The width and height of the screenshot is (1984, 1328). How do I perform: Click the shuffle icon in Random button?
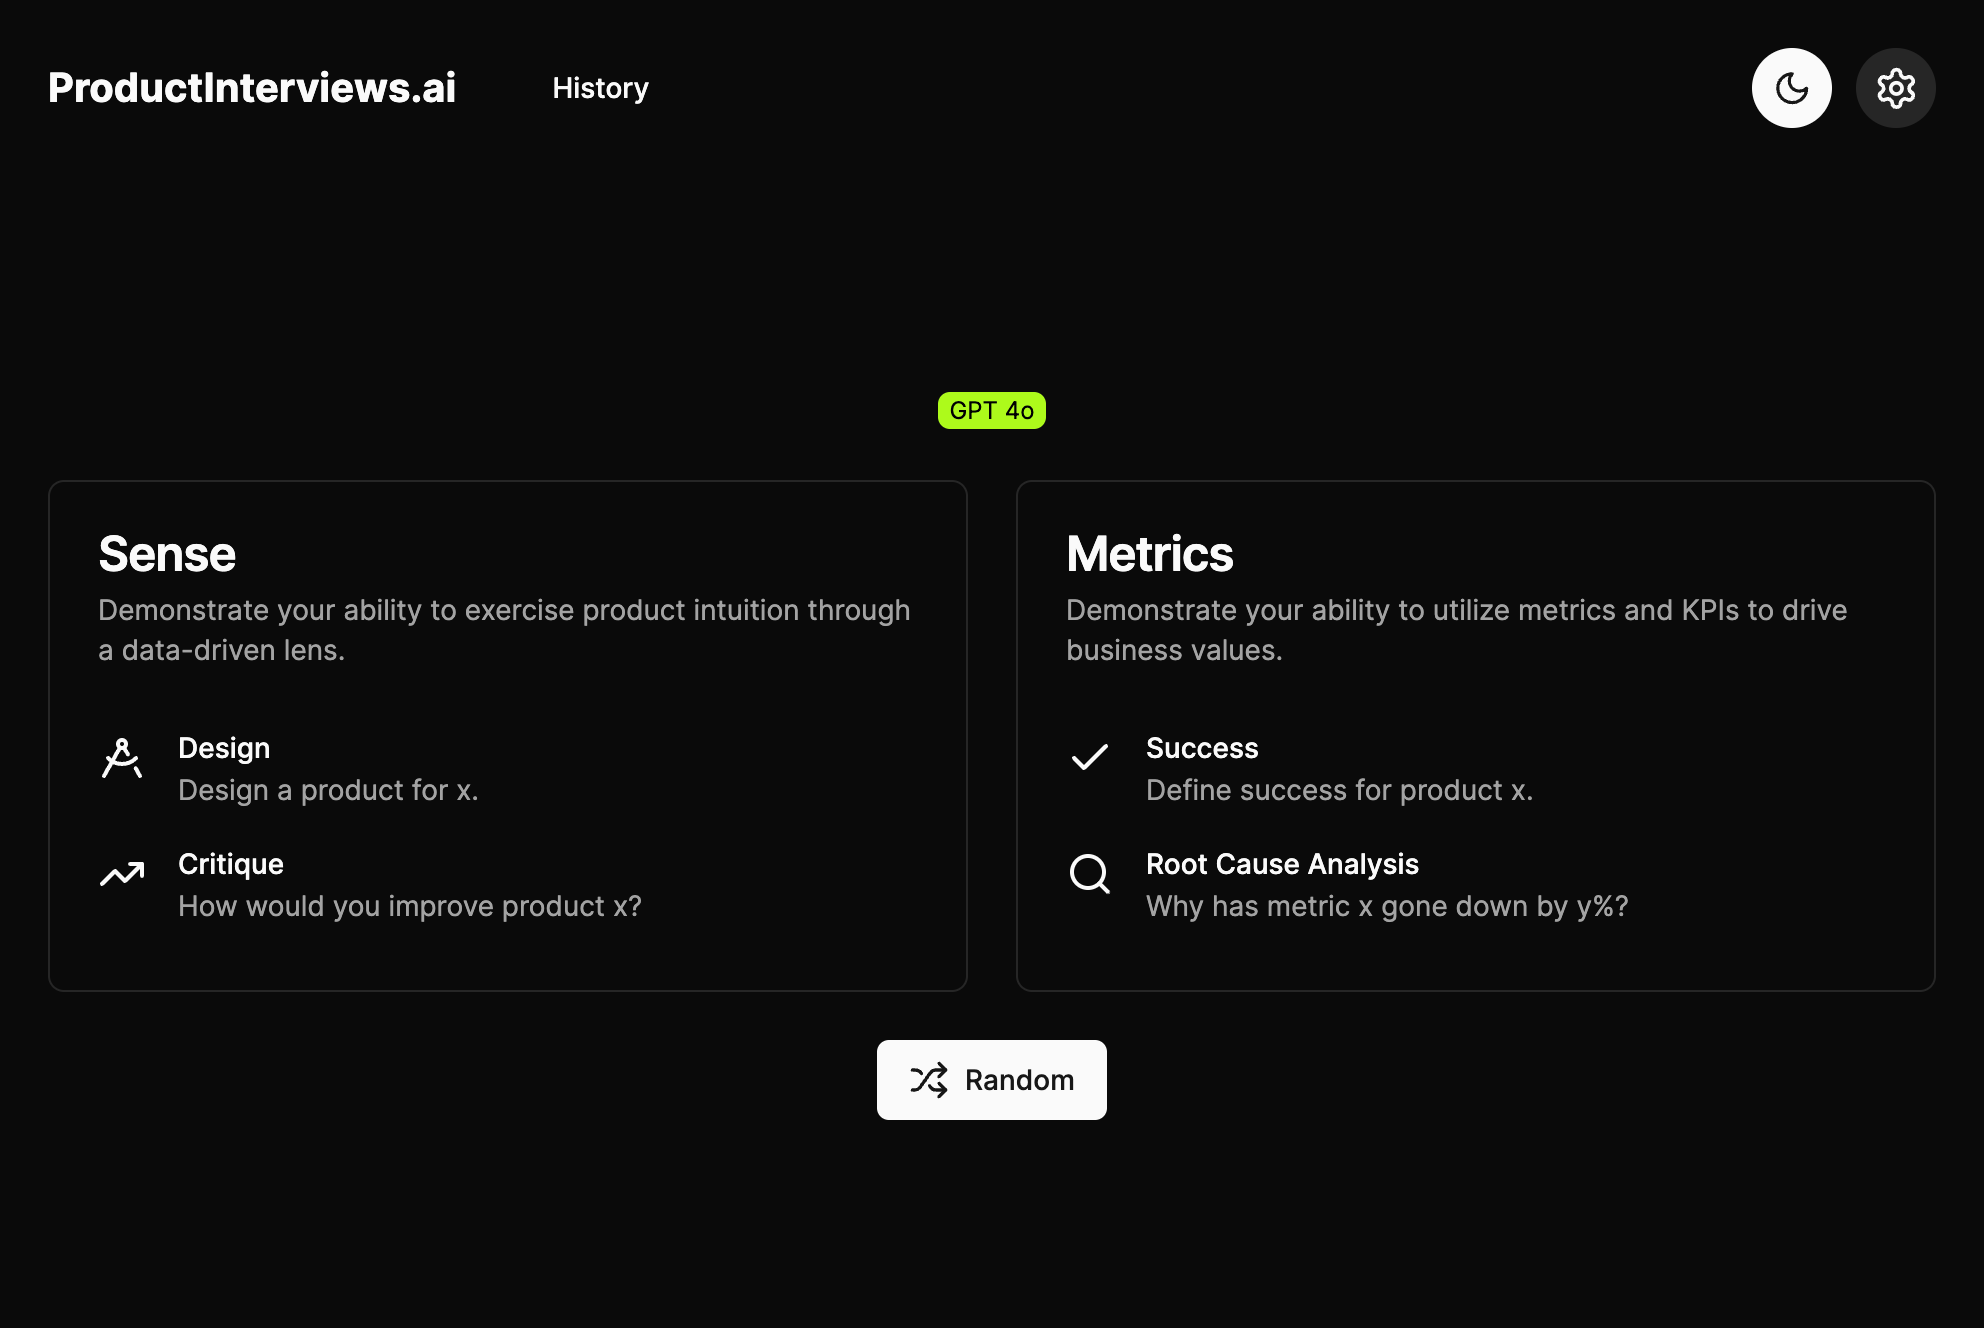929,1080
